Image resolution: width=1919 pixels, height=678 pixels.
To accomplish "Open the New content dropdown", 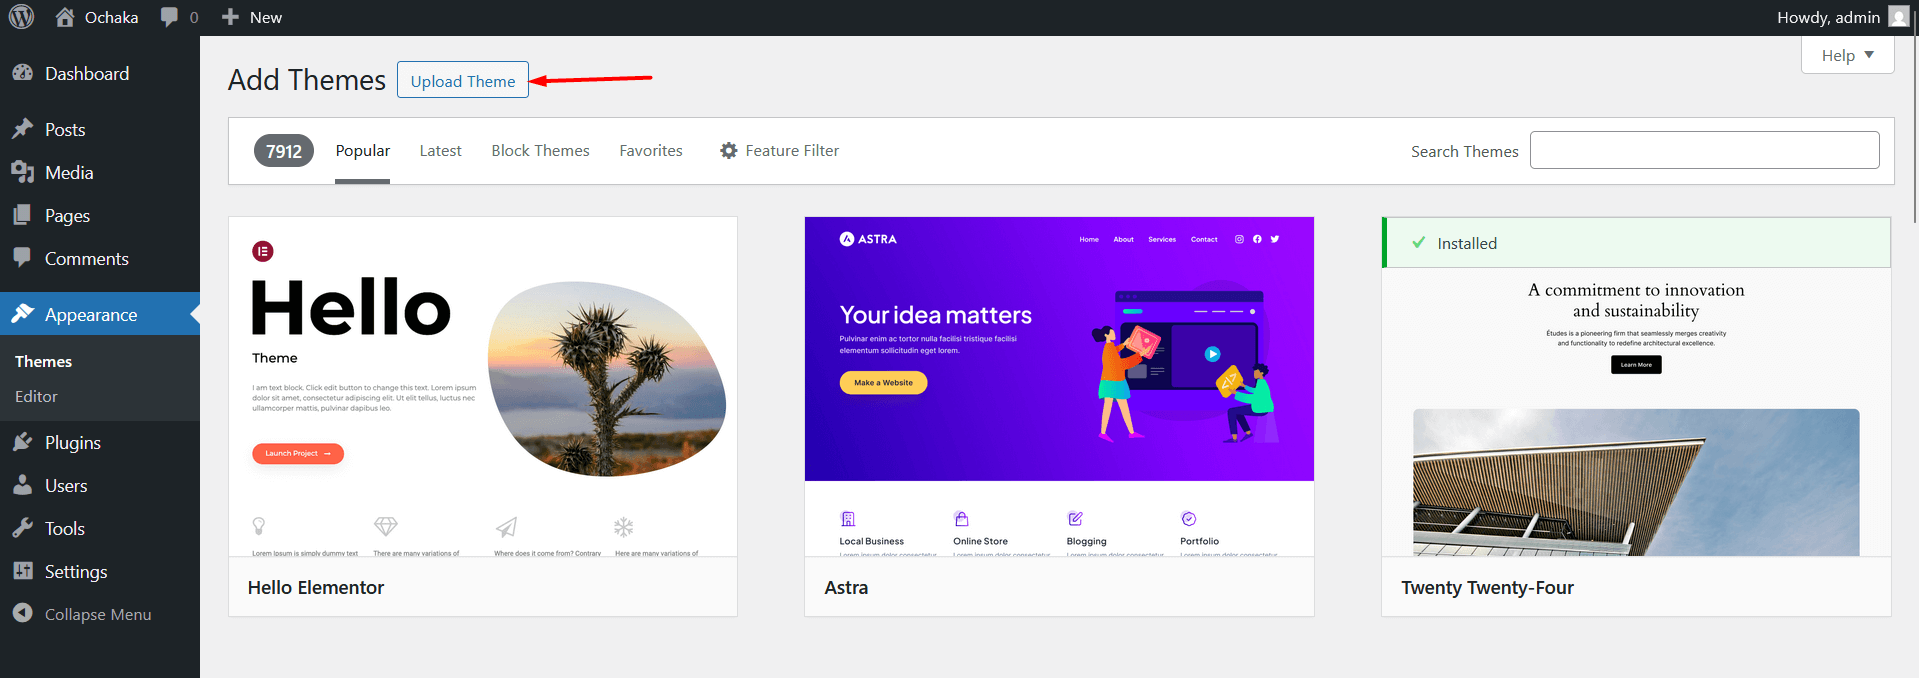I will [252, 17].
